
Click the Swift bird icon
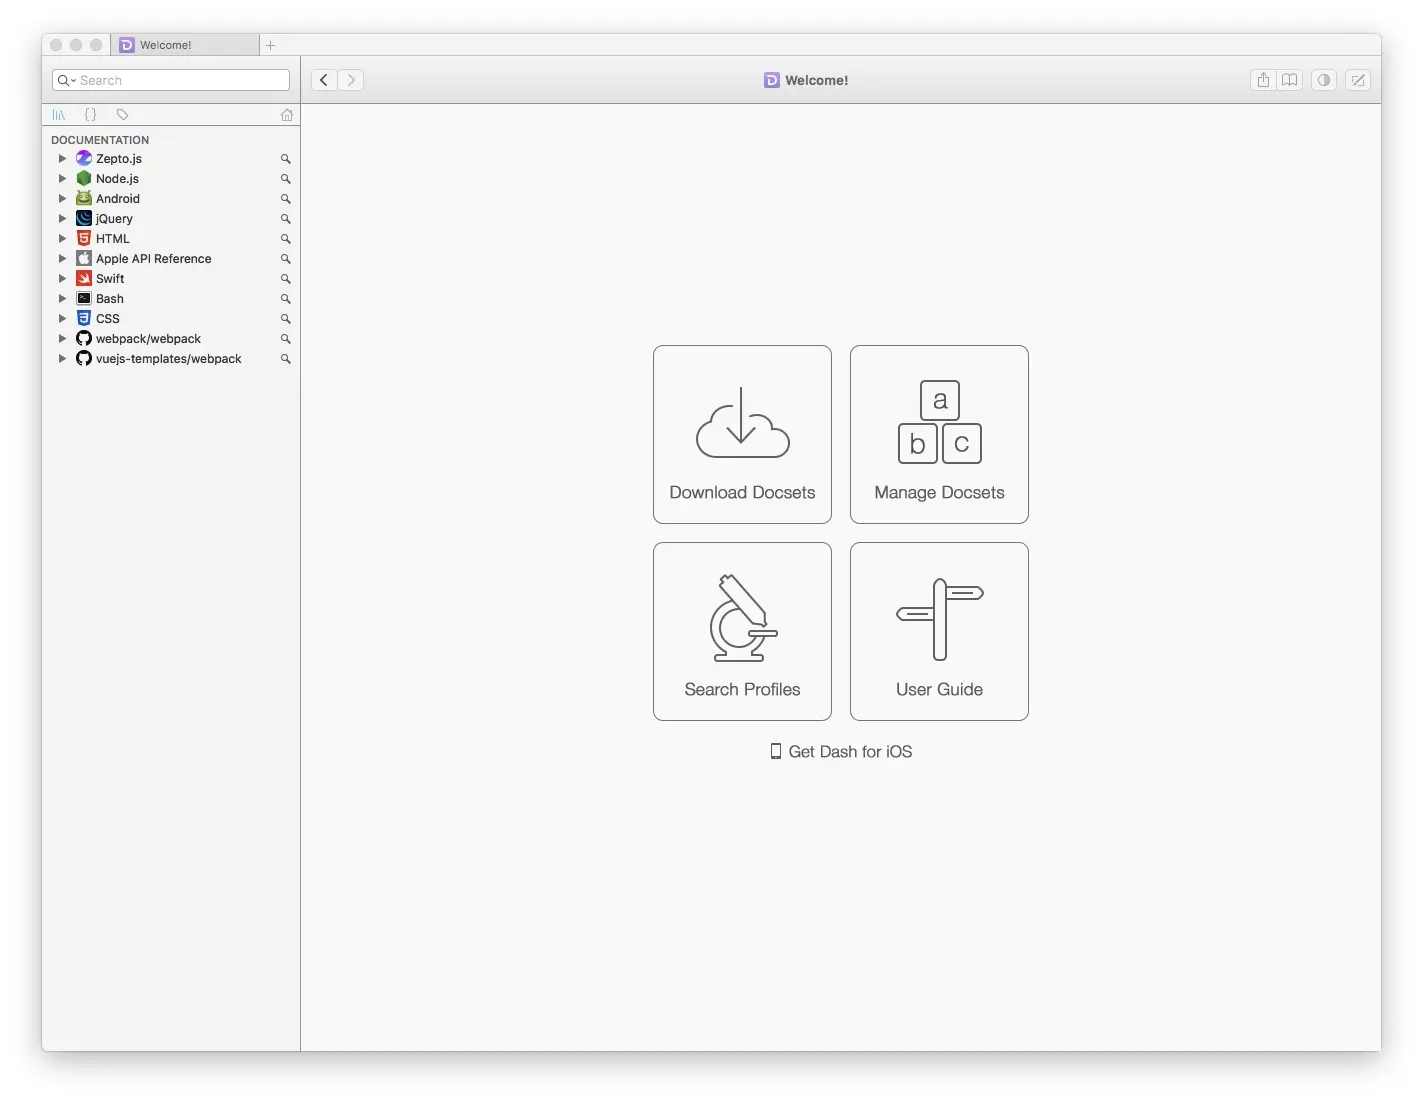click(x=84, y=278)
